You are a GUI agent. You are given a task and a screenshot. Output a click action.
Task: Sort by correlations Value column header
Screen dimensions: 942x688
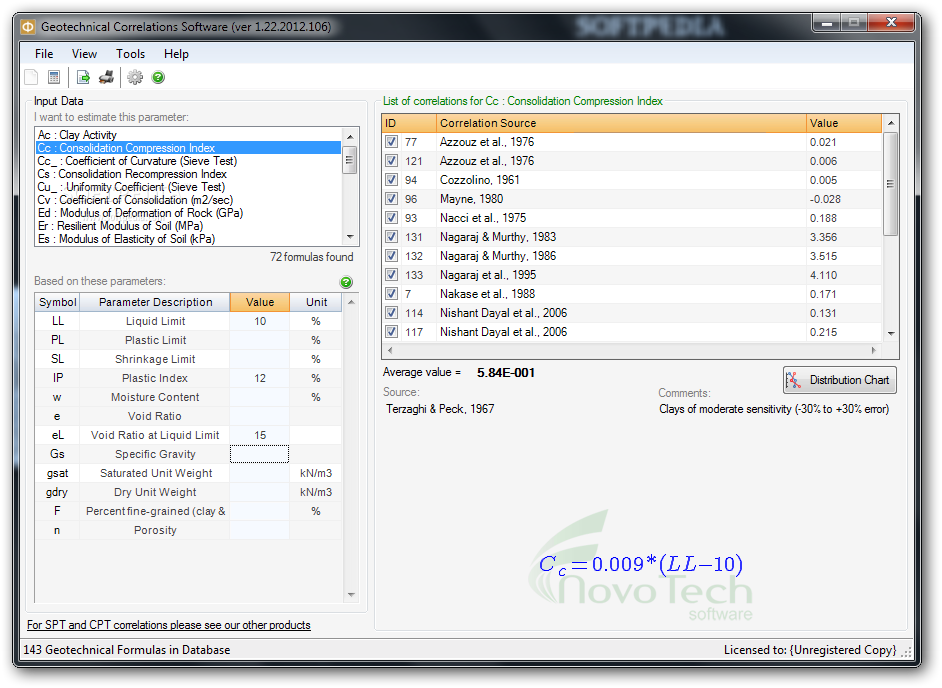pos(843,123)
